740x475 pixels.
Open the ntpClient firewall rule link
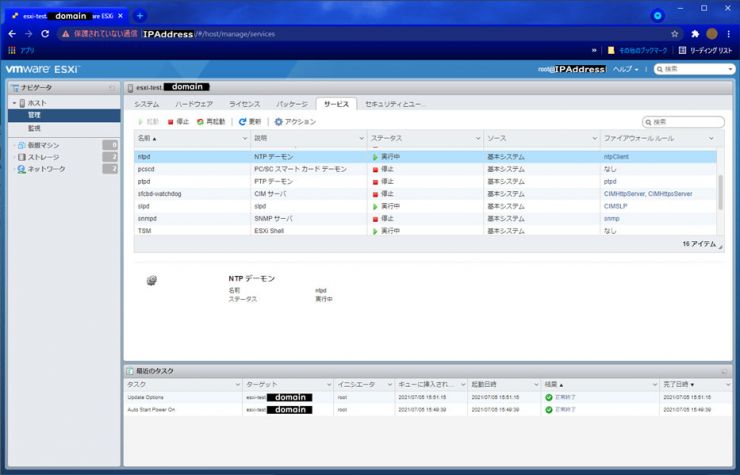click(x=616, y=157)
